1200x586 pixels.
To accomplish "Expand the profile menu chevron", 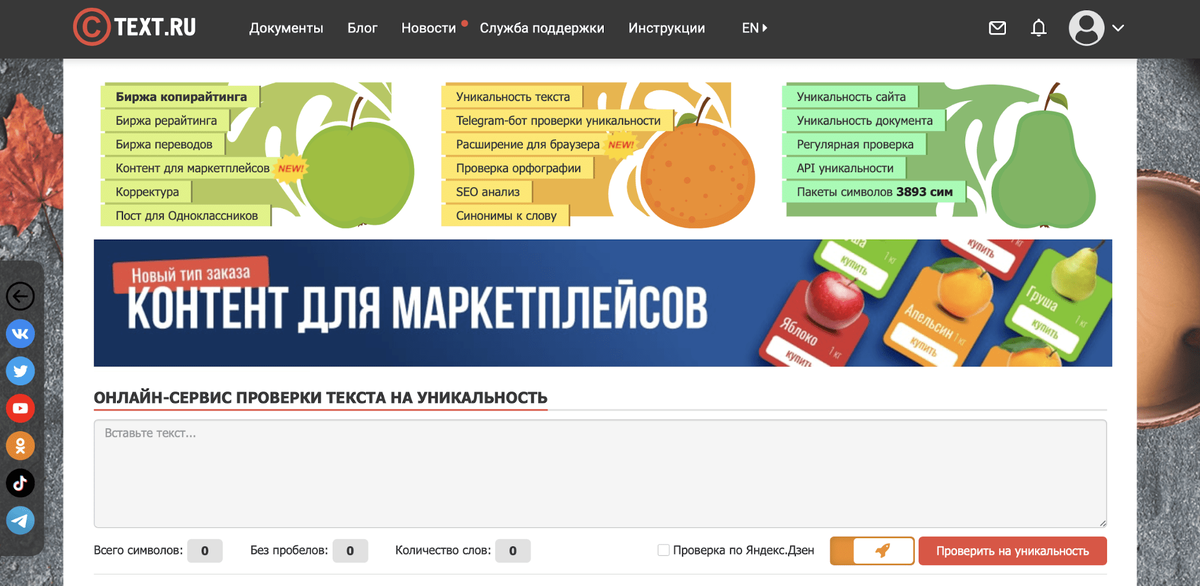I will (1117, 28).
